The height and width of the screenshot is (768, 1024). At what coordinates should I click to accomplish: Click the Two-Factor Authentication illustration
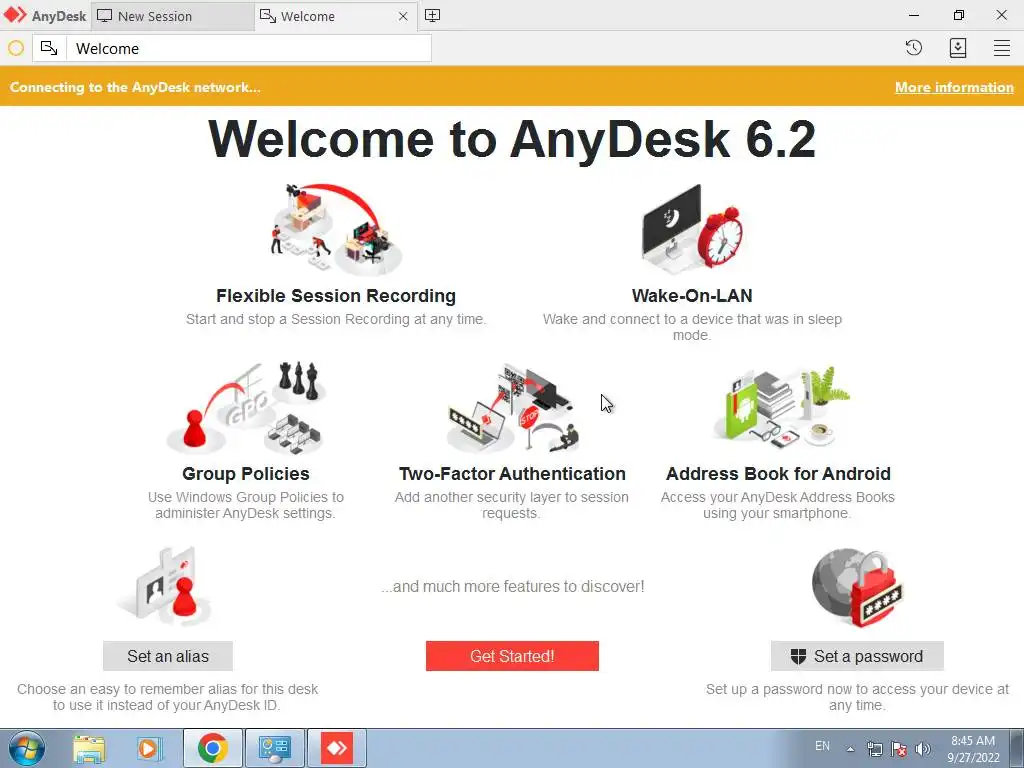click(x=513, y=408)
